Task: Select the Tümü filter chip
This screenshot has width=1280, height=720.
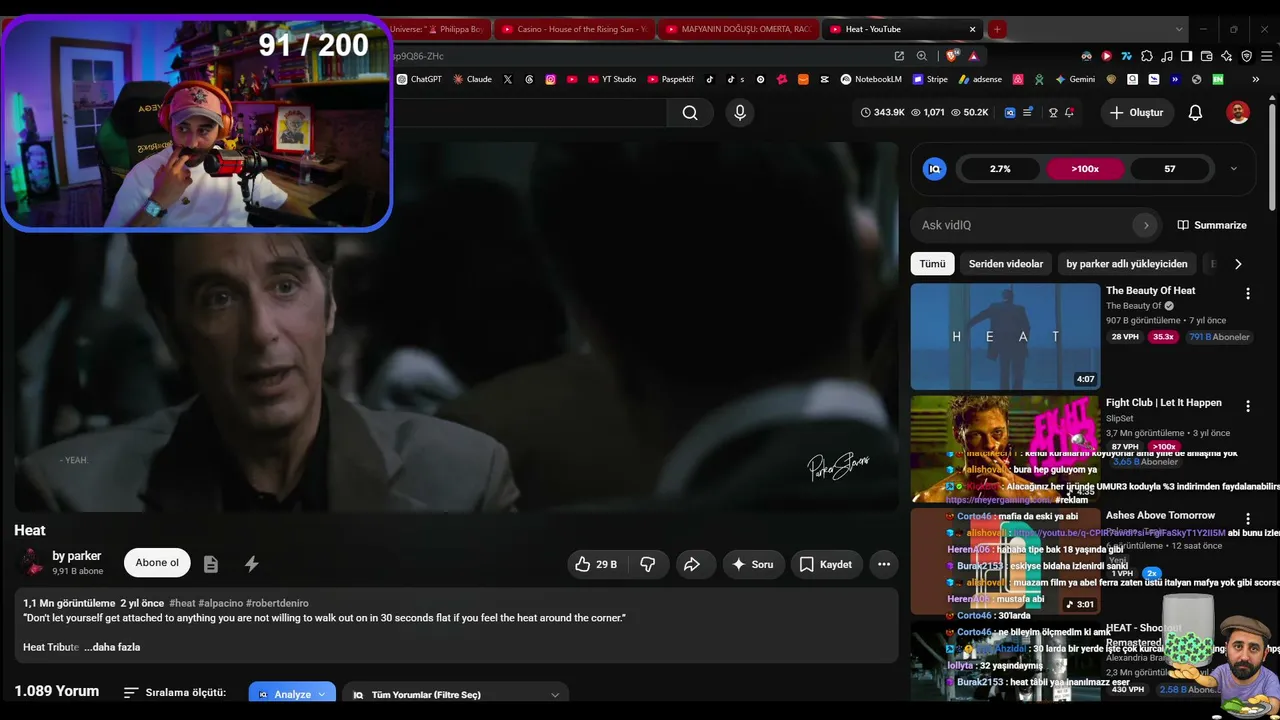Action: pos(932,264)
